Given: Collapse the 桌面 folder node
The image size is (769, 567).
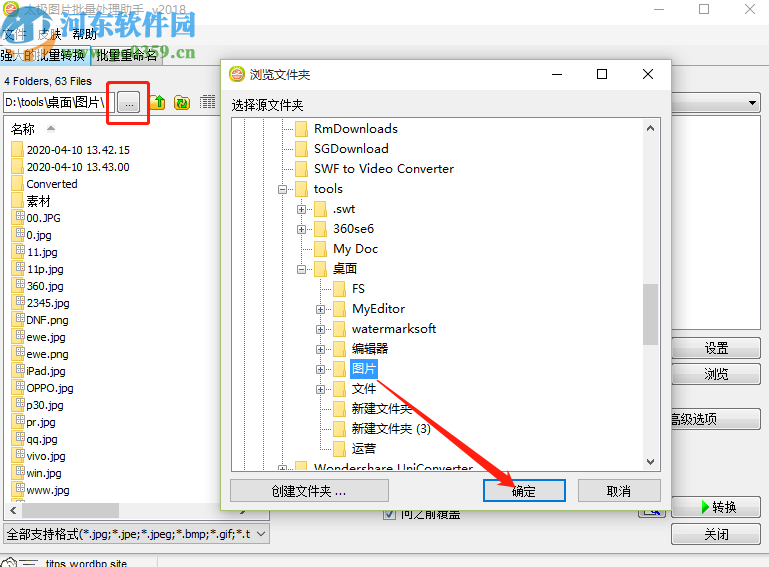Looking at the screenshot, I should [302, 269].
